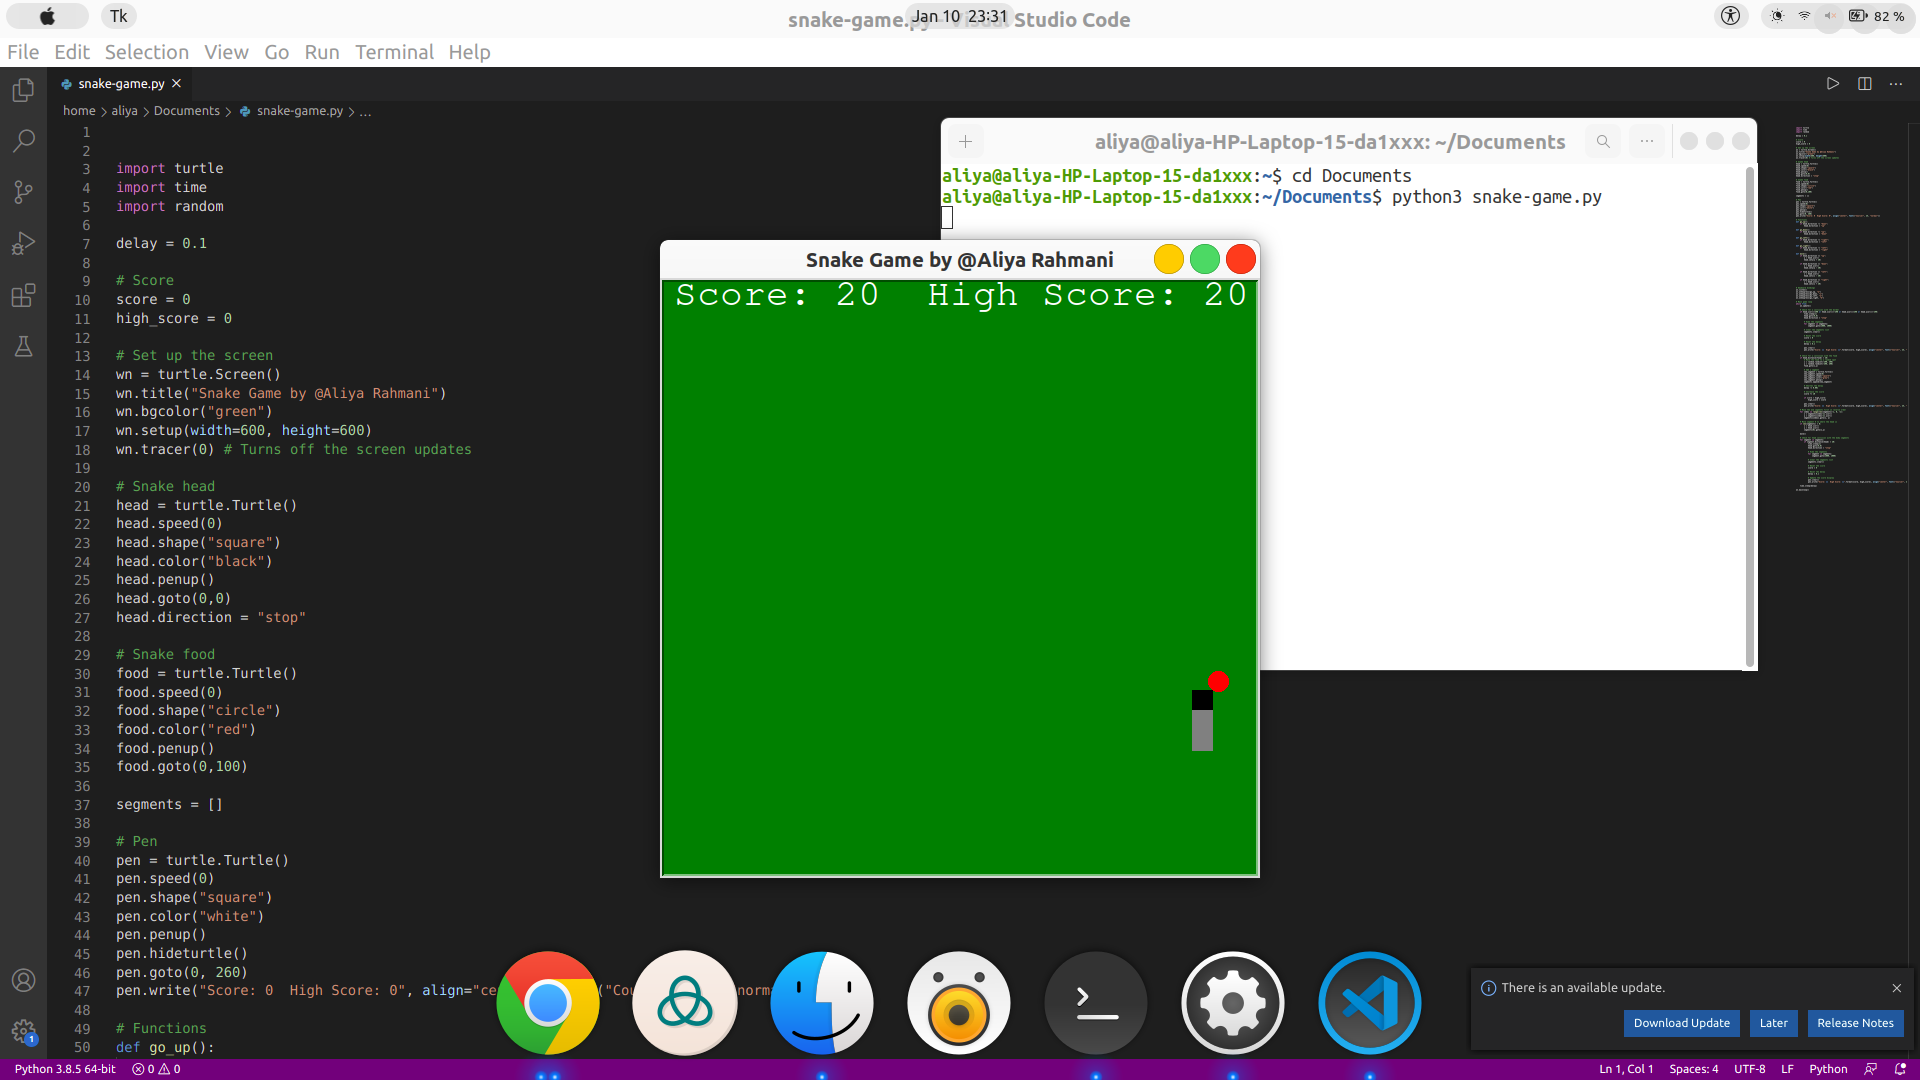Open the Search view in activity bar

[x=23, y=141]
